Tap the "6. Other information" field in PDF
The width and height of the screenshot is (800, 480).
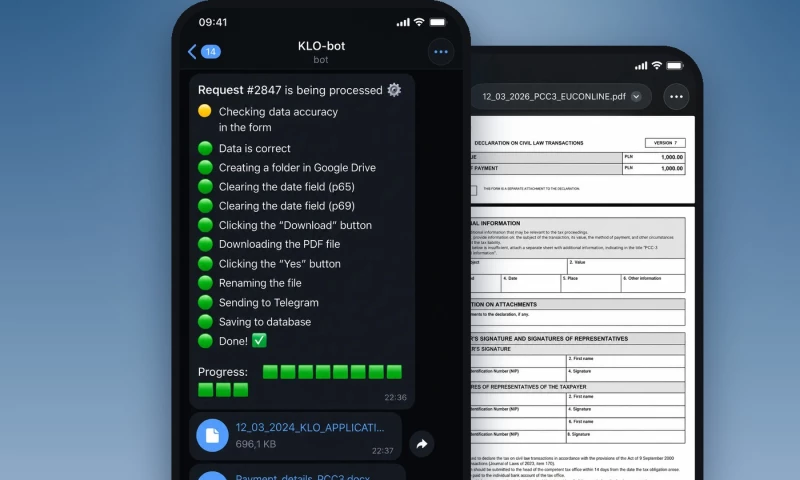tap(653, 283)
